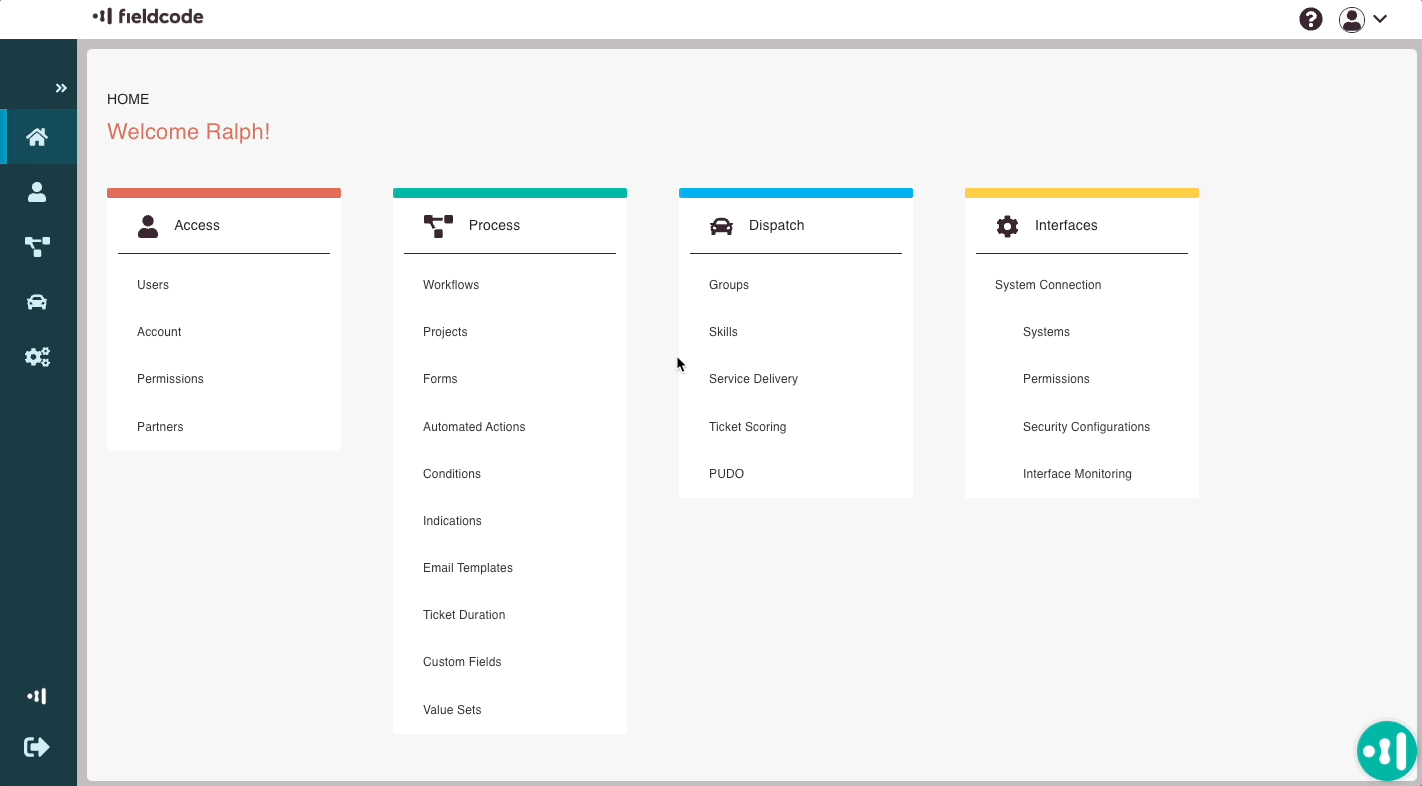1422x786 pixels.
Task: Open the Home sidebar icon
Action: tap(37, 137)
